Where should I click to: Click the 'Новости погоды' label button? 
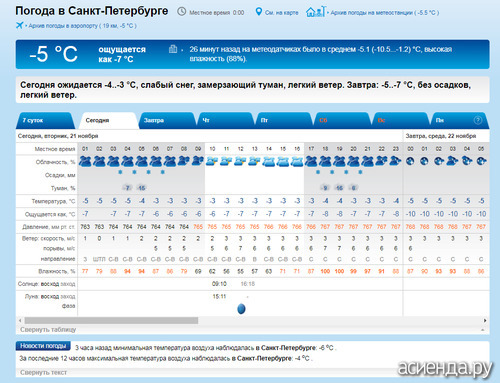43,346
